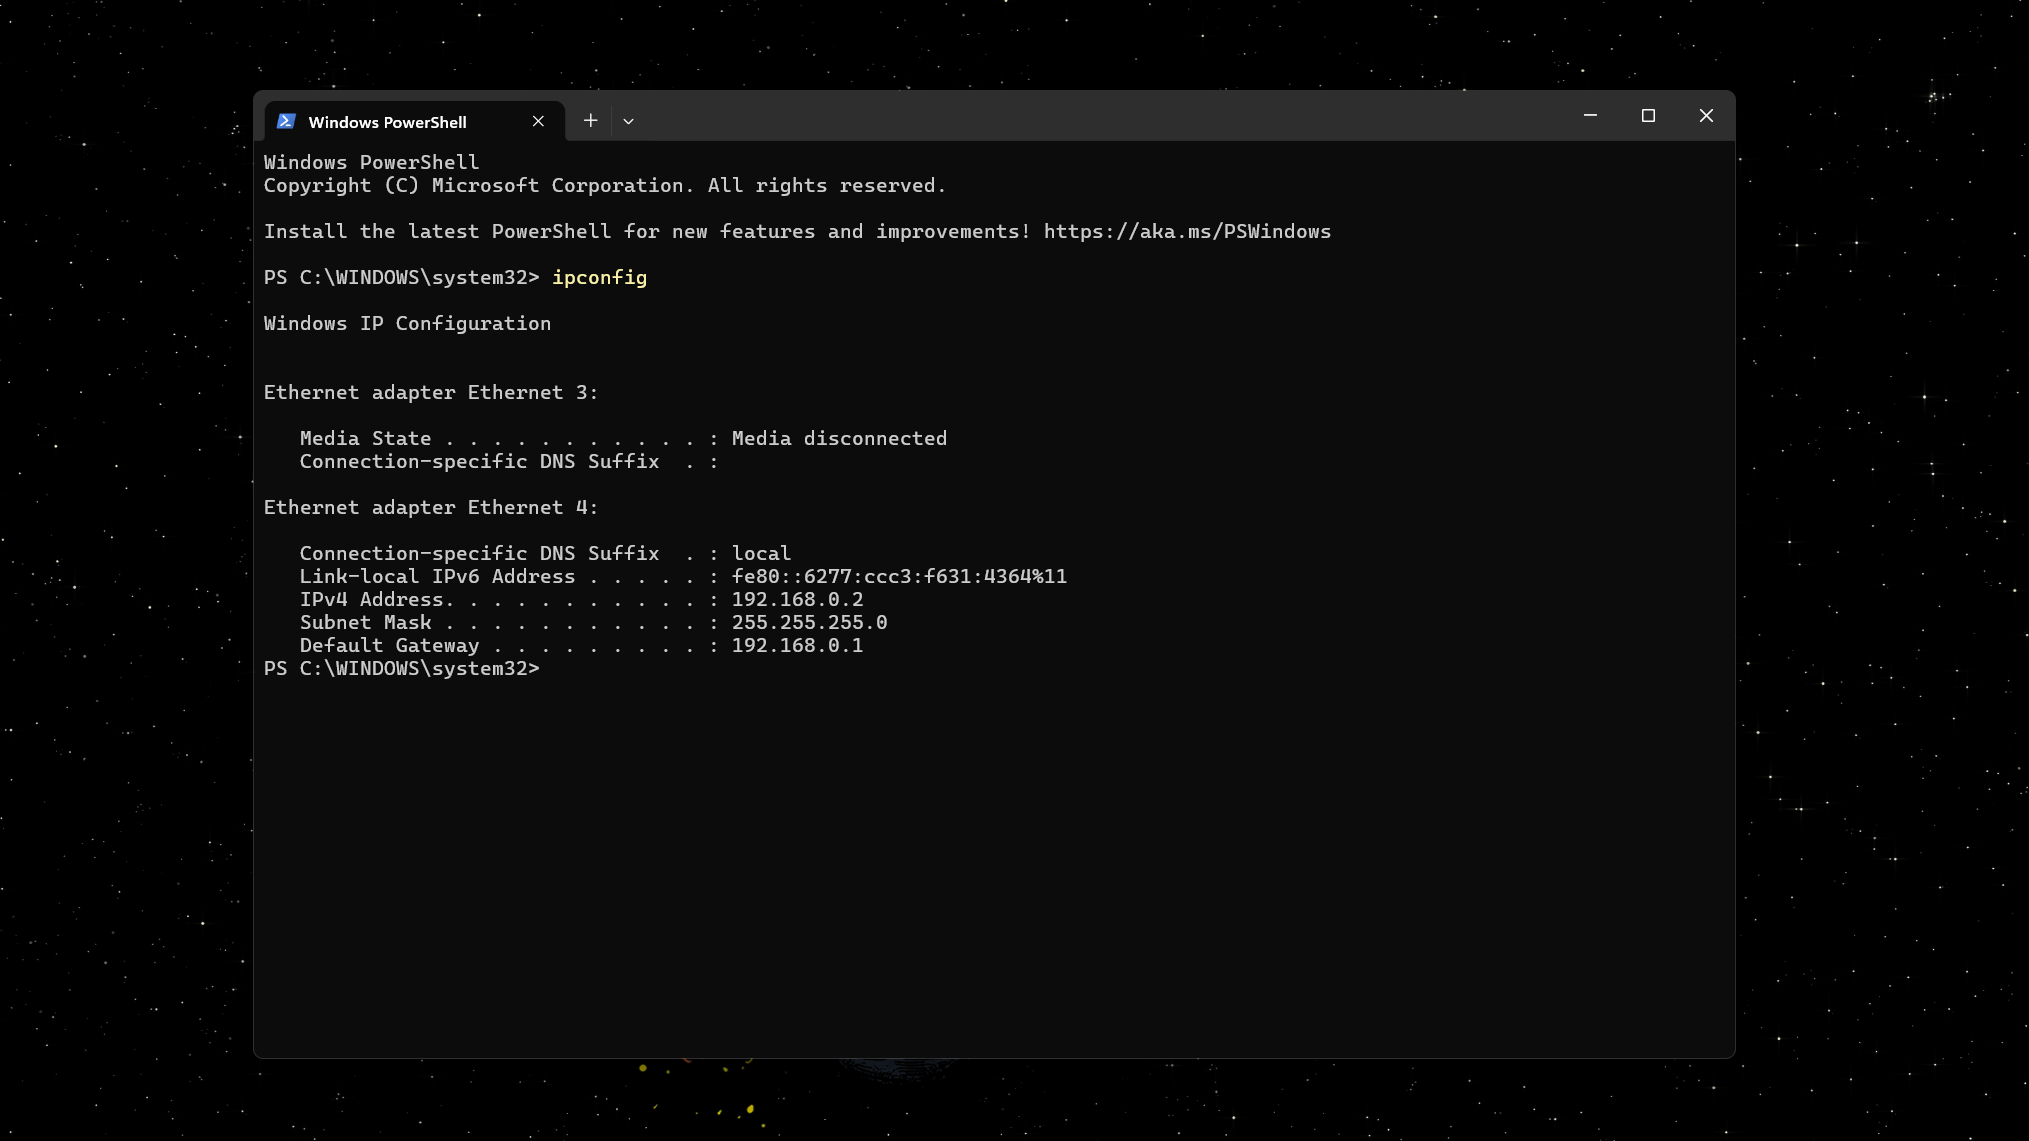Click the IPv4 address 192.168.0.2

pyautogui.click(x=797, y=599)
